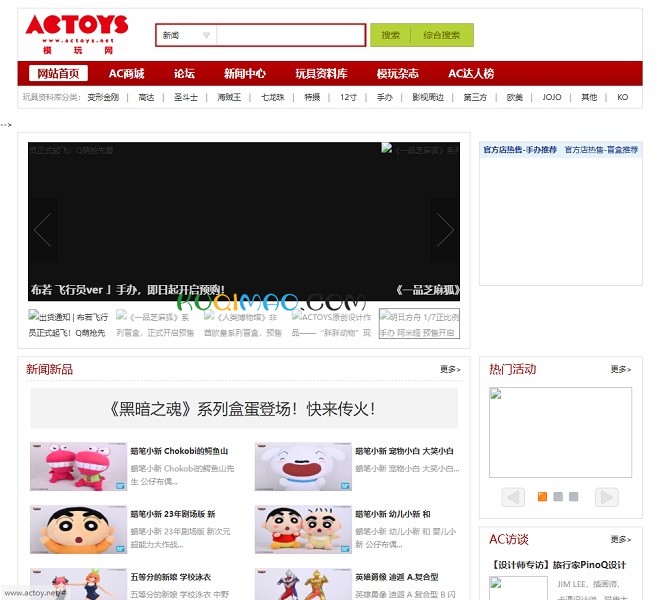Click the ACTOYS logo
The image size is (657, 600).
pos(77,34)
